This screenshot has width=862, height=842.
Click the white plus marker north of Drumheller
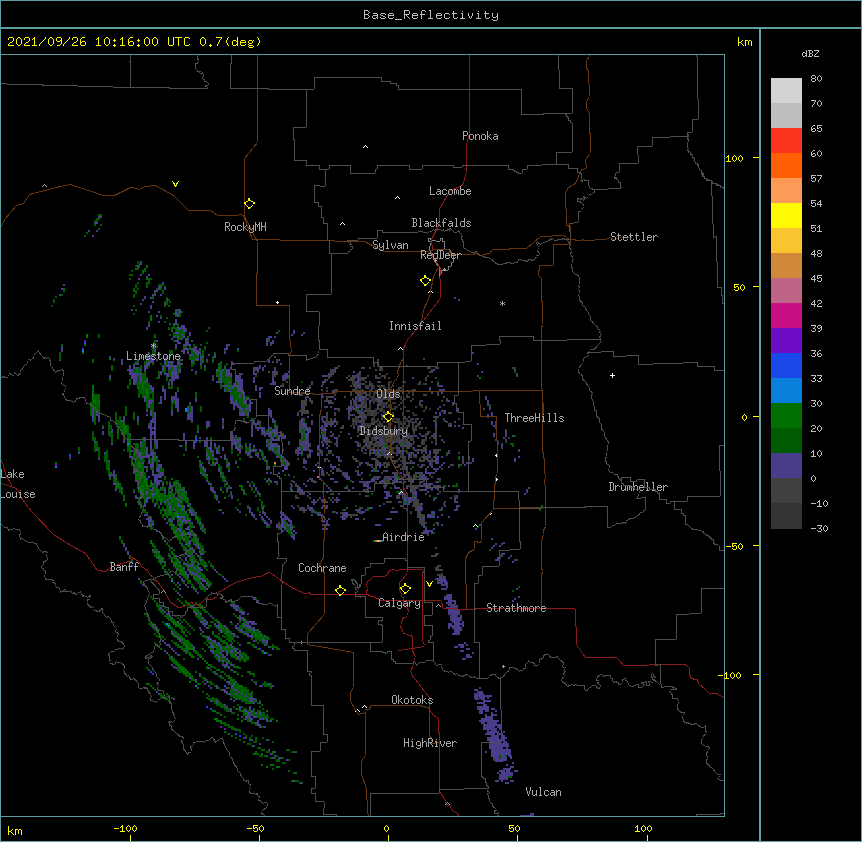click(612, 375)
